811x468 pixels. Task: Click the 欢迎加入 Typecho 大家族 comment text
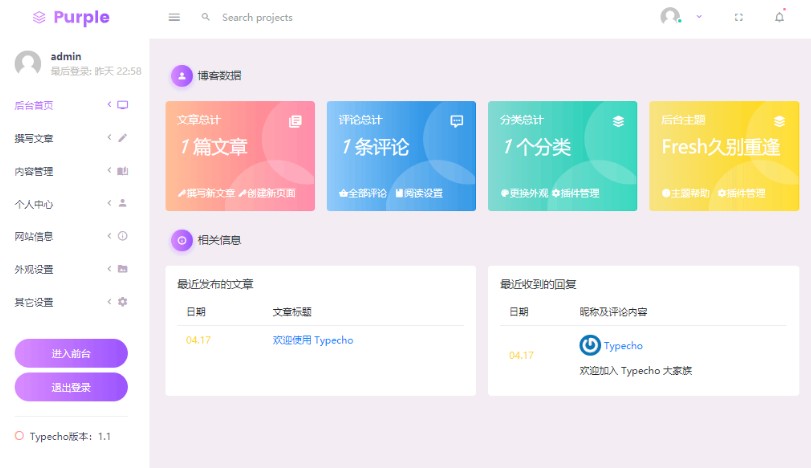[636, 371]
